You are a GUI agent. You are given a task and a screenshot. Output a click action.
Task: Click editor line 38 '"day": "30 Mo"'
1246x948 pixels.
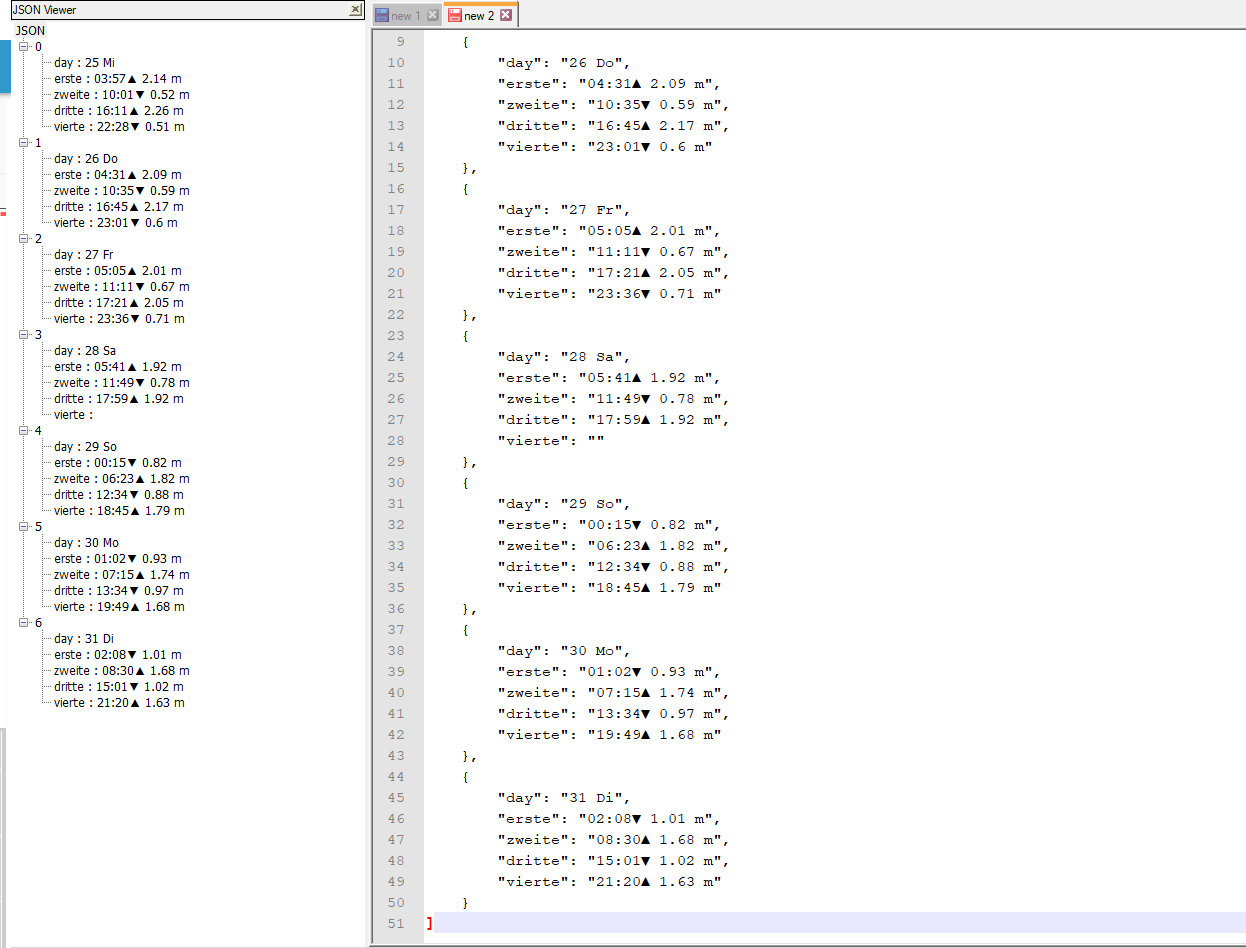(564, 651)
